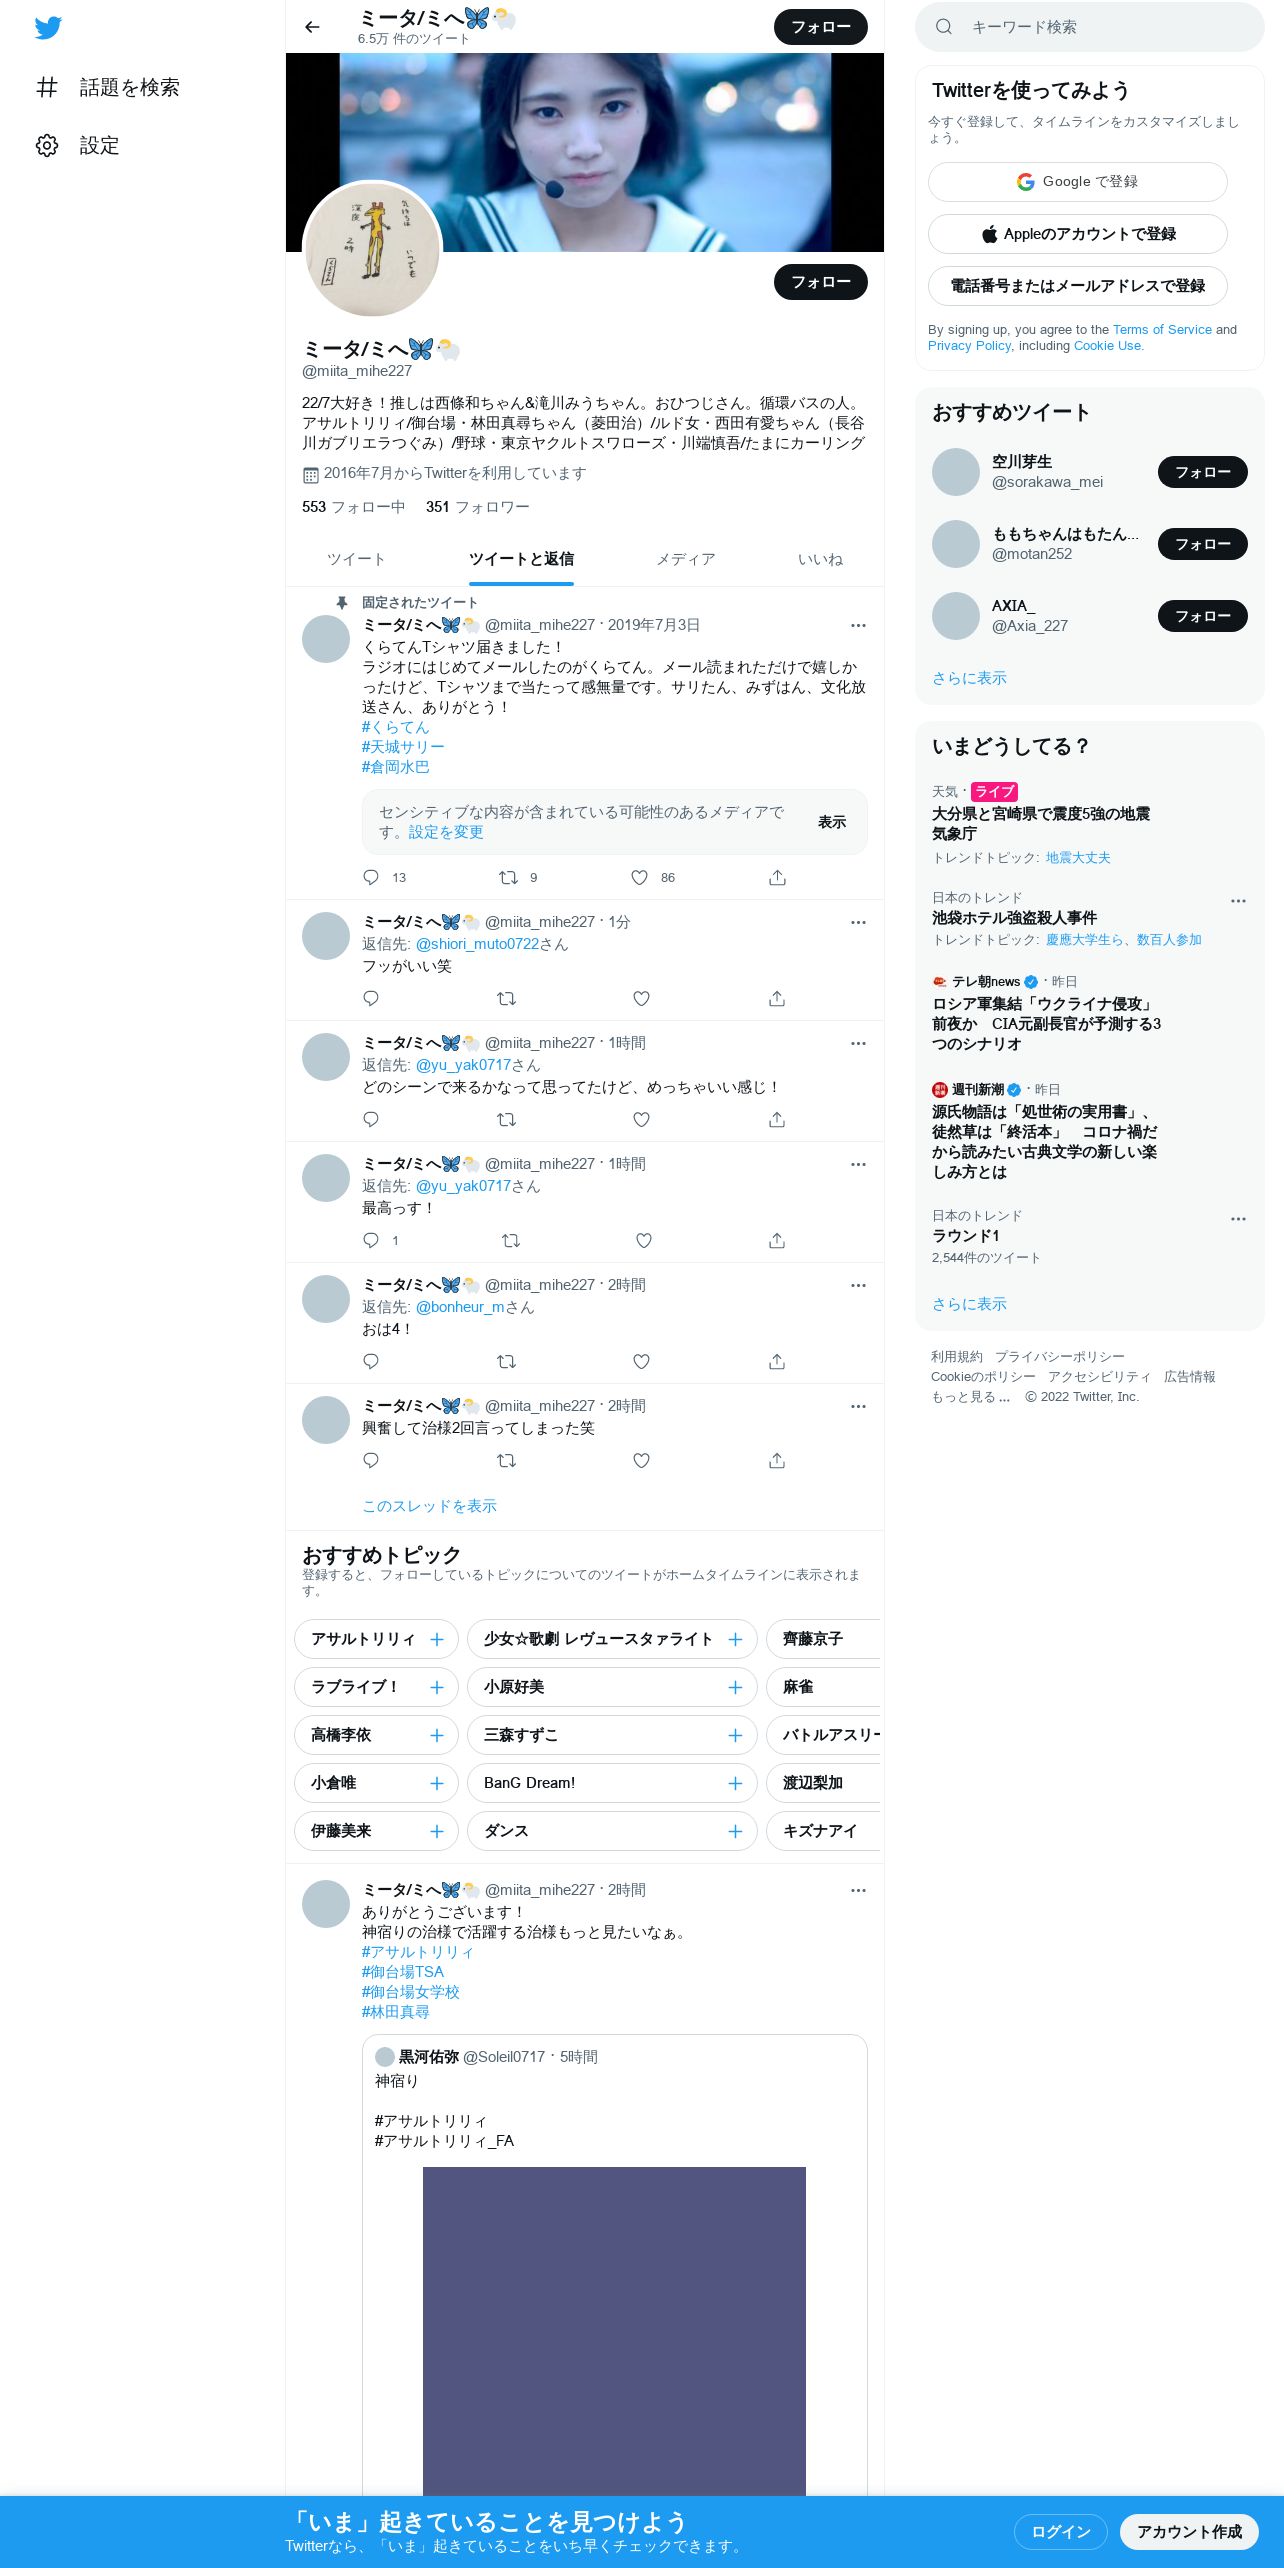Share the pinned tweet via share icon
Viewport: 1284px width, 2568px height.
tap(777, 877)
